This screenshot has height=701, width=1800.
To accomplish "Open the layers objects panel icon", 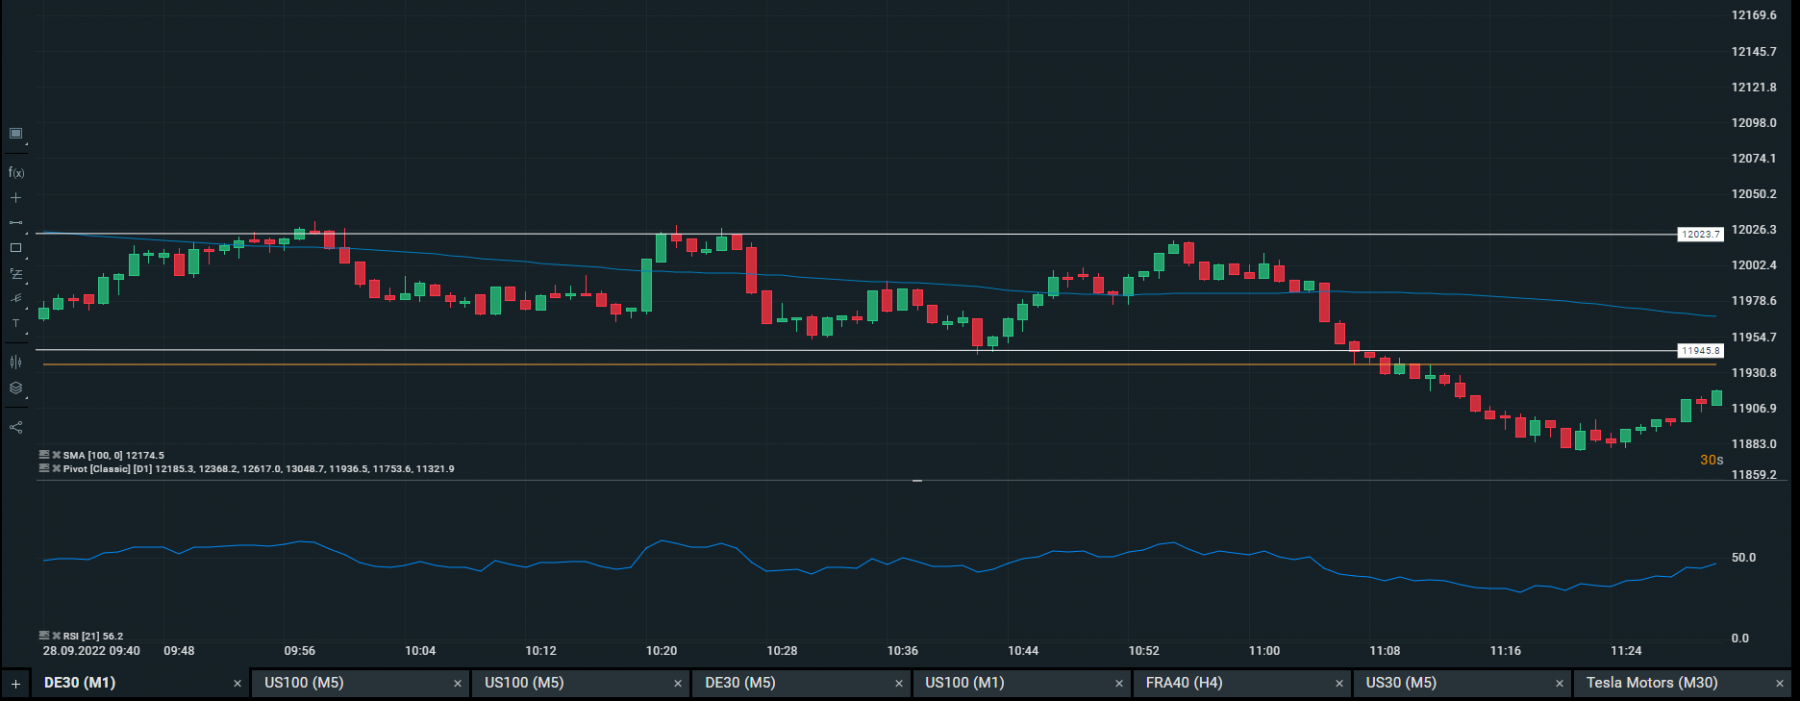I will pyautogui.click(x=16, y=388).
